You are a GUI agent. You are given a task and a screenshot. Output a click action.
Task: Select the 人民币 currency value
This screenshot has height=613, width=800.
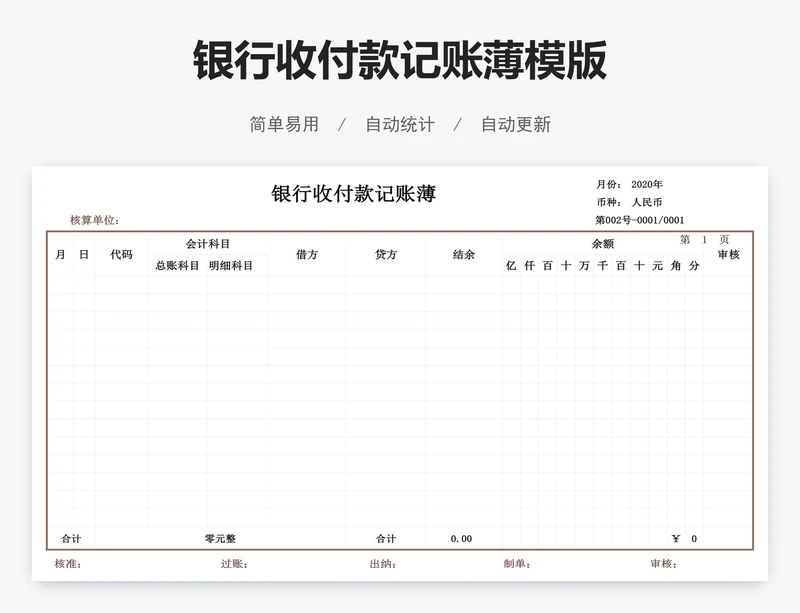click(647, 202)
